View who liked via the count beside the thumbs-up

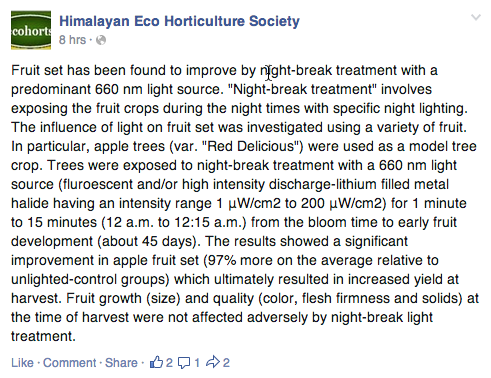pos(169,363)
